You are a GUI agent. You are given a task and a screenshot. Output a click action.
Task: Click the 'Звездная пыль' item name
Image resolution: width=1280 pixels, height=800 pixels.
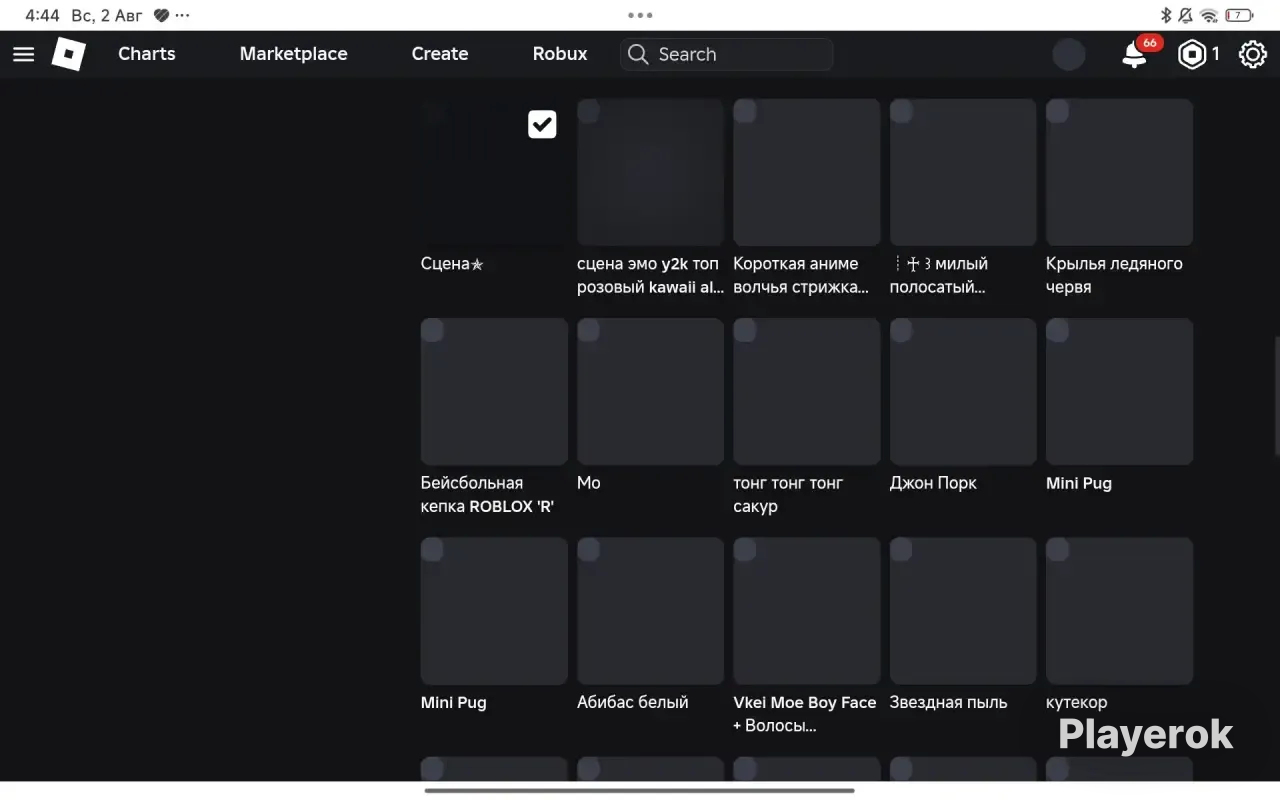(x=949, y=702)
